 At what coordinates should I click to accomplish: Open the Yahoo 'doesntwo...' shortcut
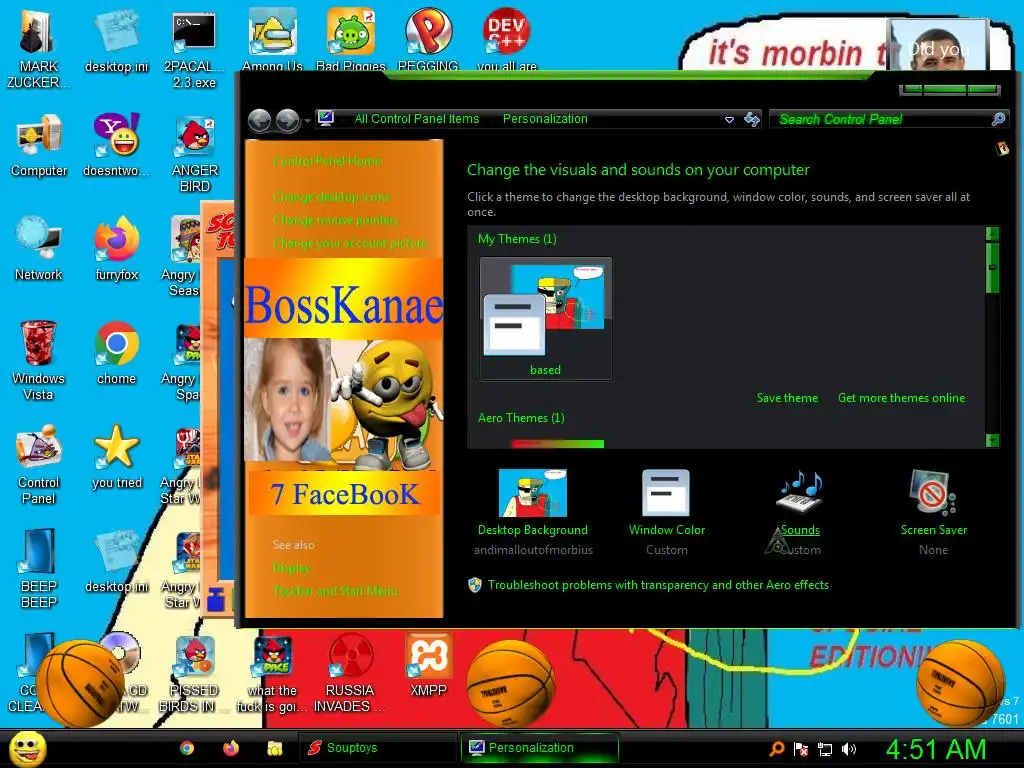(116, 146)
